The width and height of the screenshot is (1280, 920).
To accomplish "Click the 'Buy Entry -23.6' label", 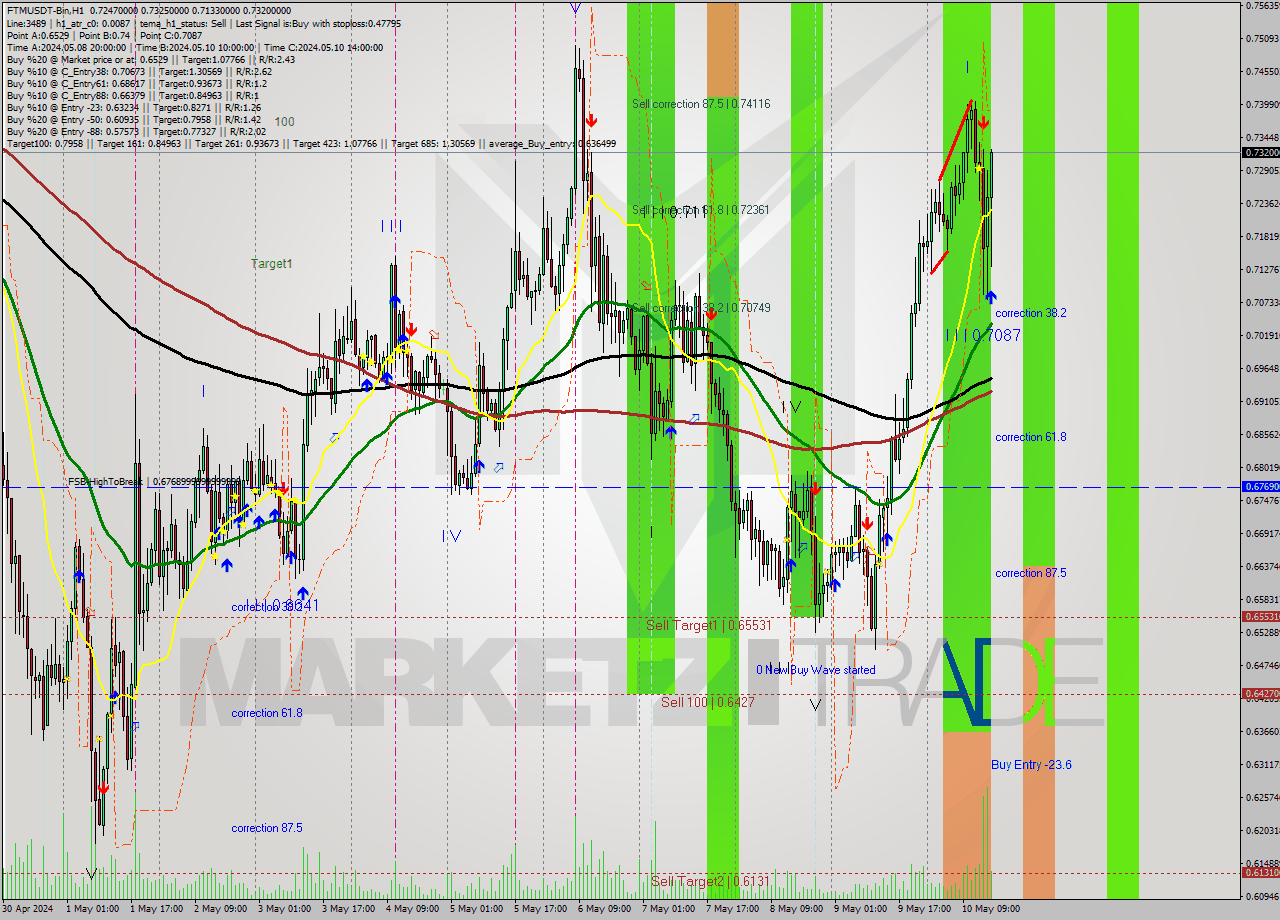I will tap(1032, 765).
